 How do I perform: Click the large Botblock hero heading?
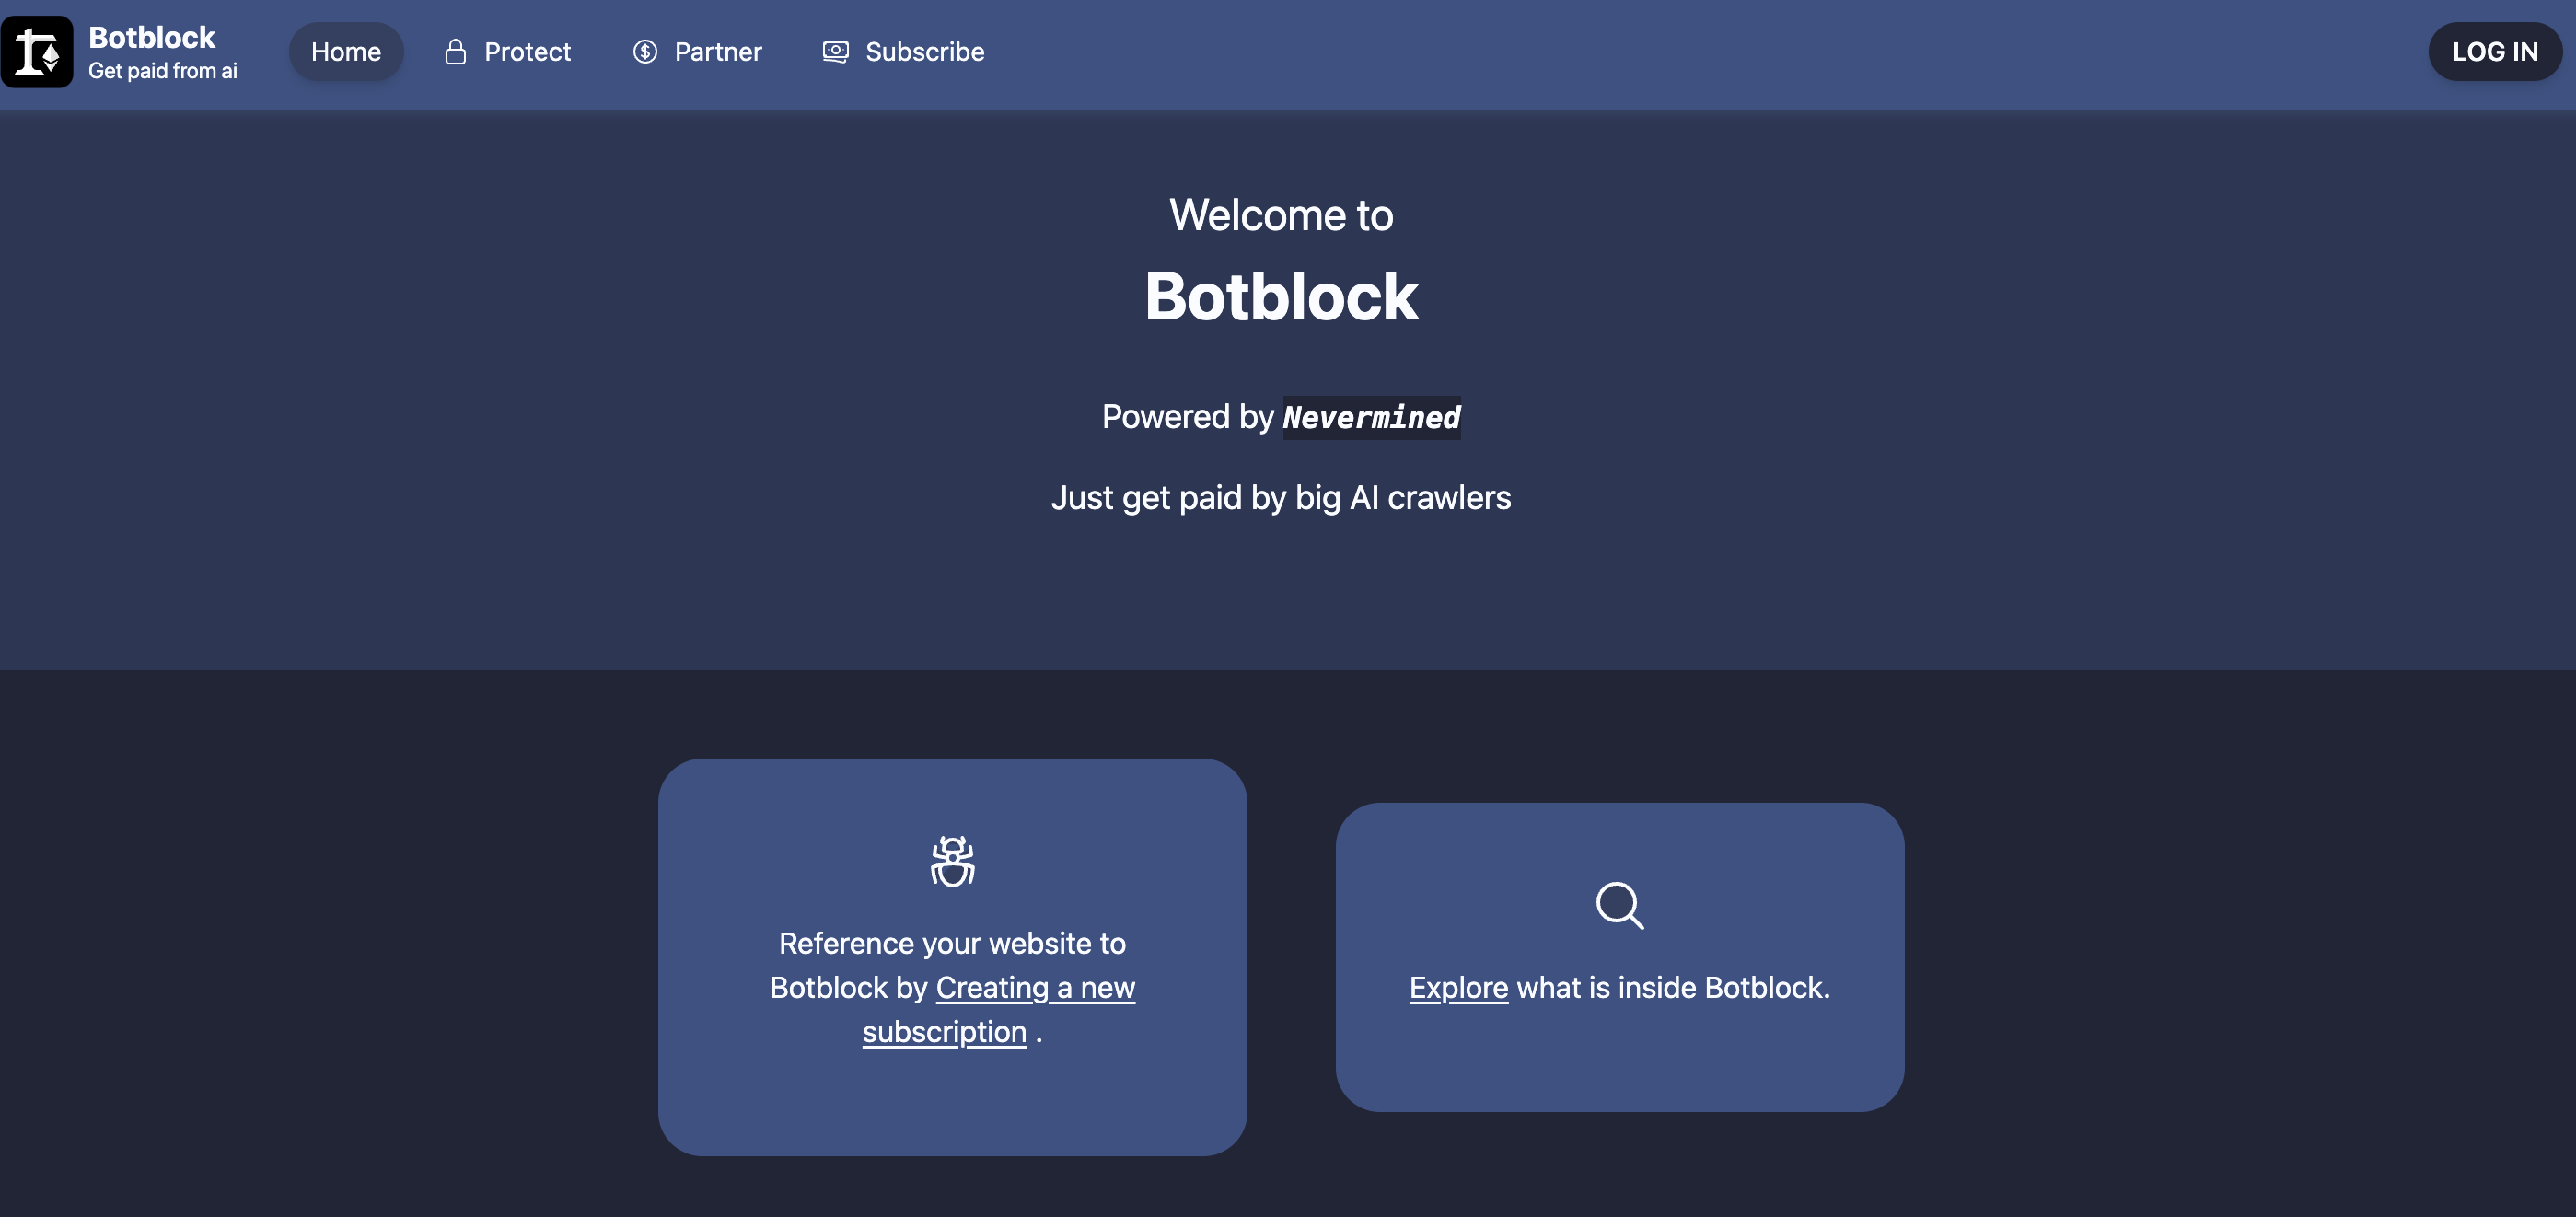pos(1281,297)
